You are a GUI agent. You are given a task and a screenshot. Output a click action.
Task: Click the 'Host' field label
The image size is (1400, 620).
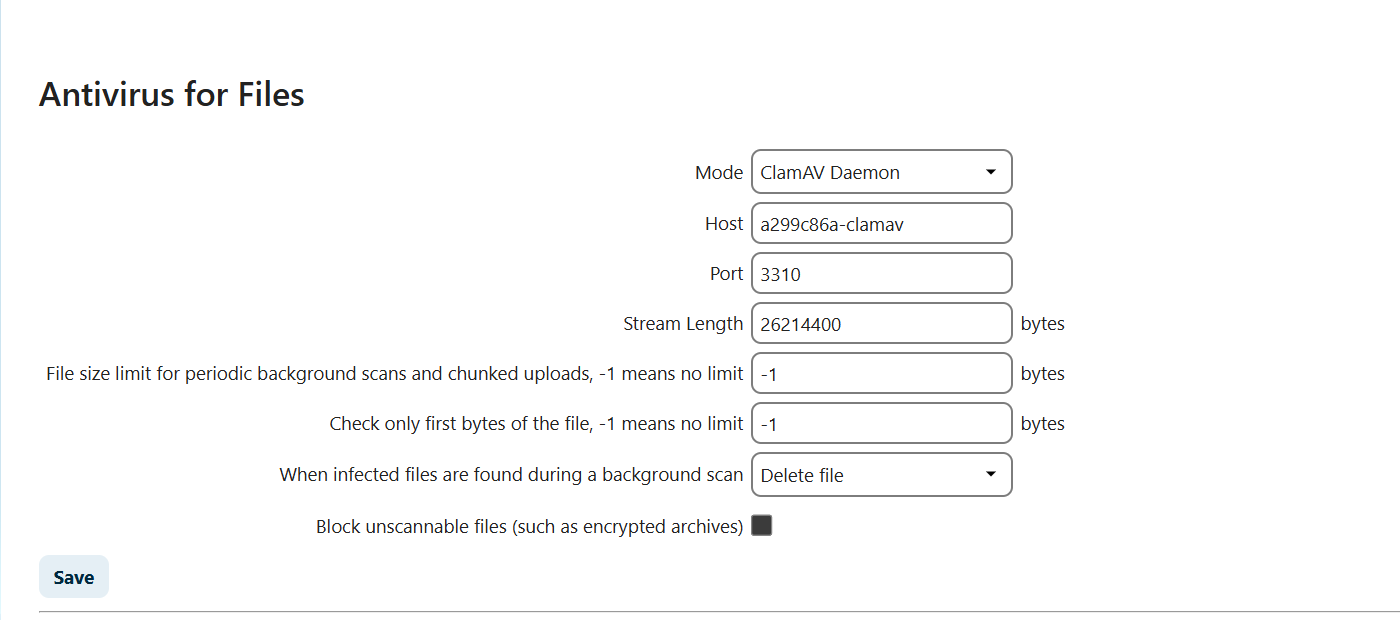(723, 224)
